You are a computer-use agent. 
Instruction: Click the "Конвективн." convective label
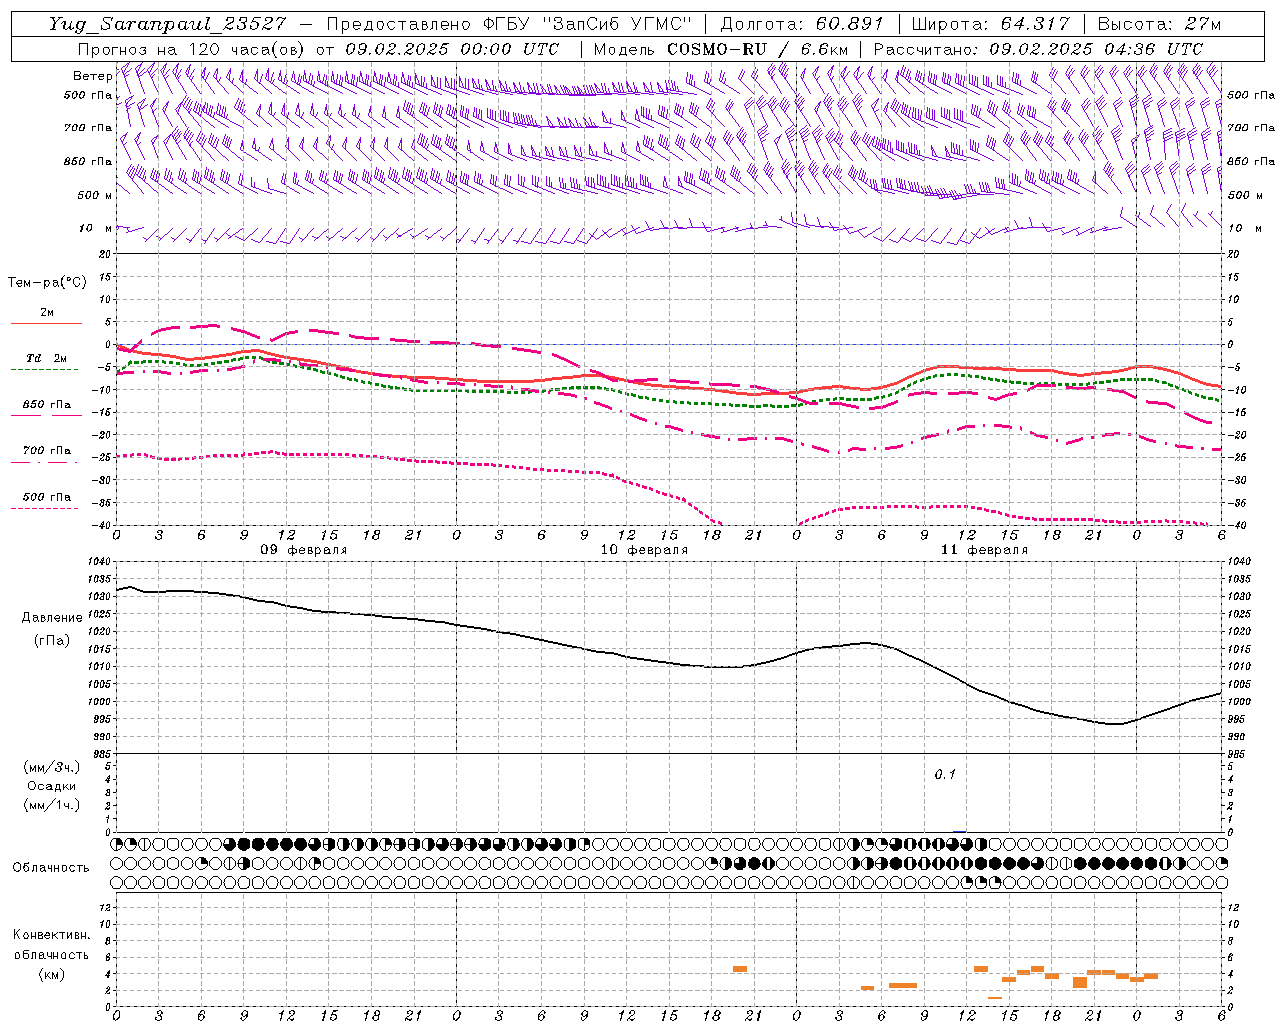(x=51, y=935)
